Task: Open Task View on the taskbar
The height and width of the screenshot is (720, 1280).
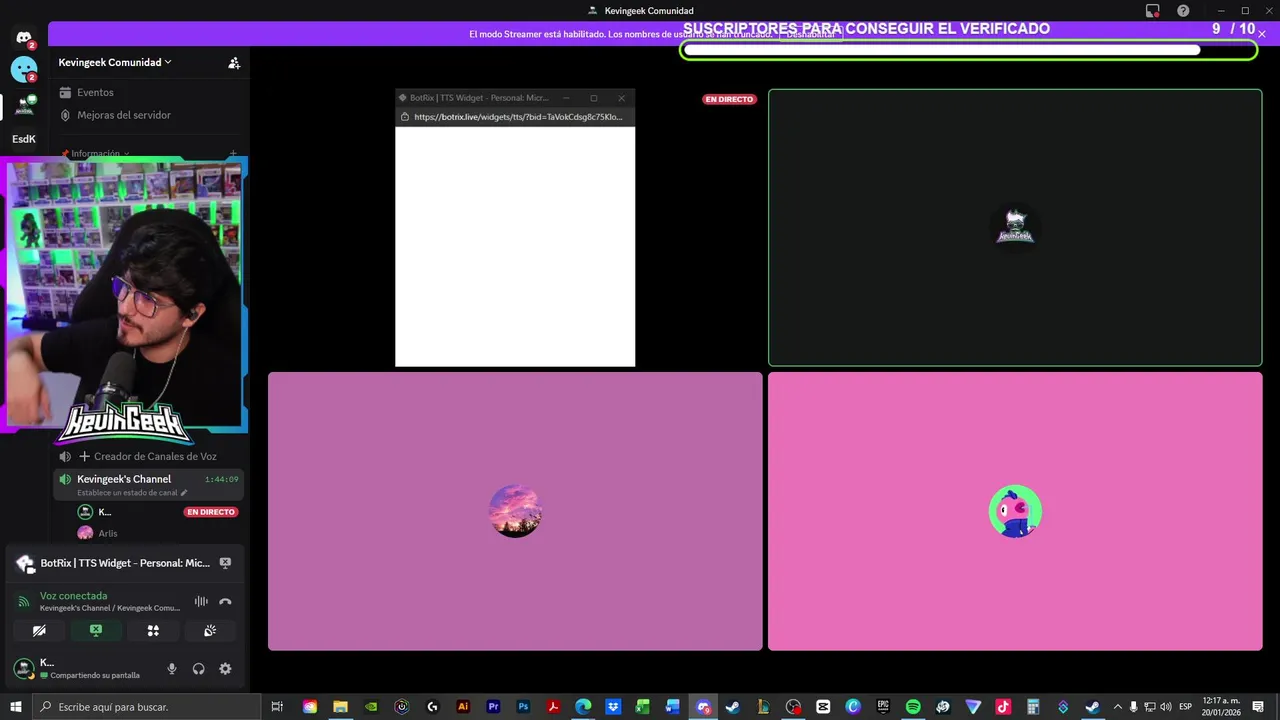Action: 277,707
